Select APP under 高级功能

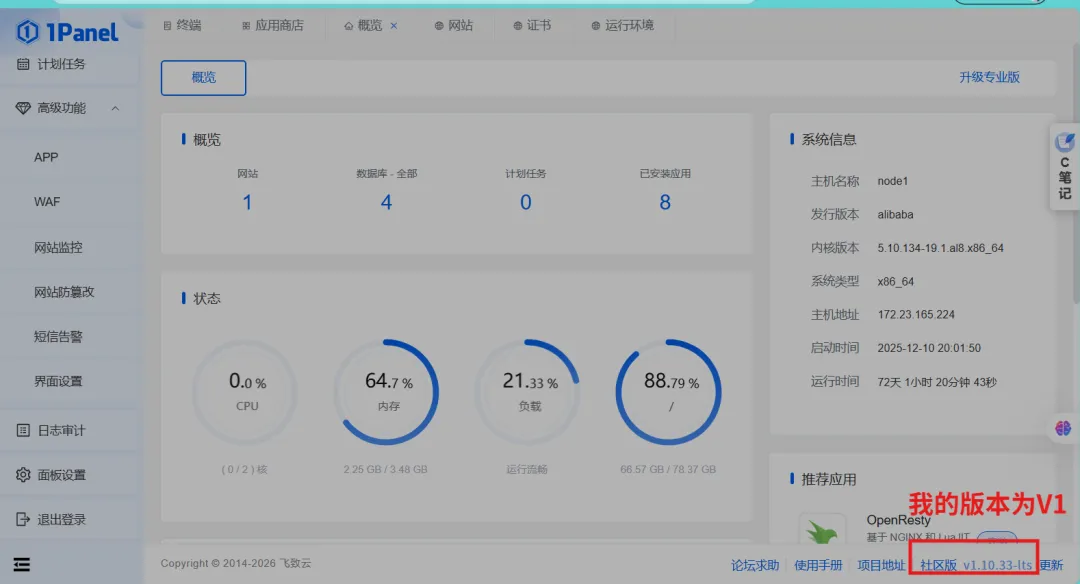(47, 156)
